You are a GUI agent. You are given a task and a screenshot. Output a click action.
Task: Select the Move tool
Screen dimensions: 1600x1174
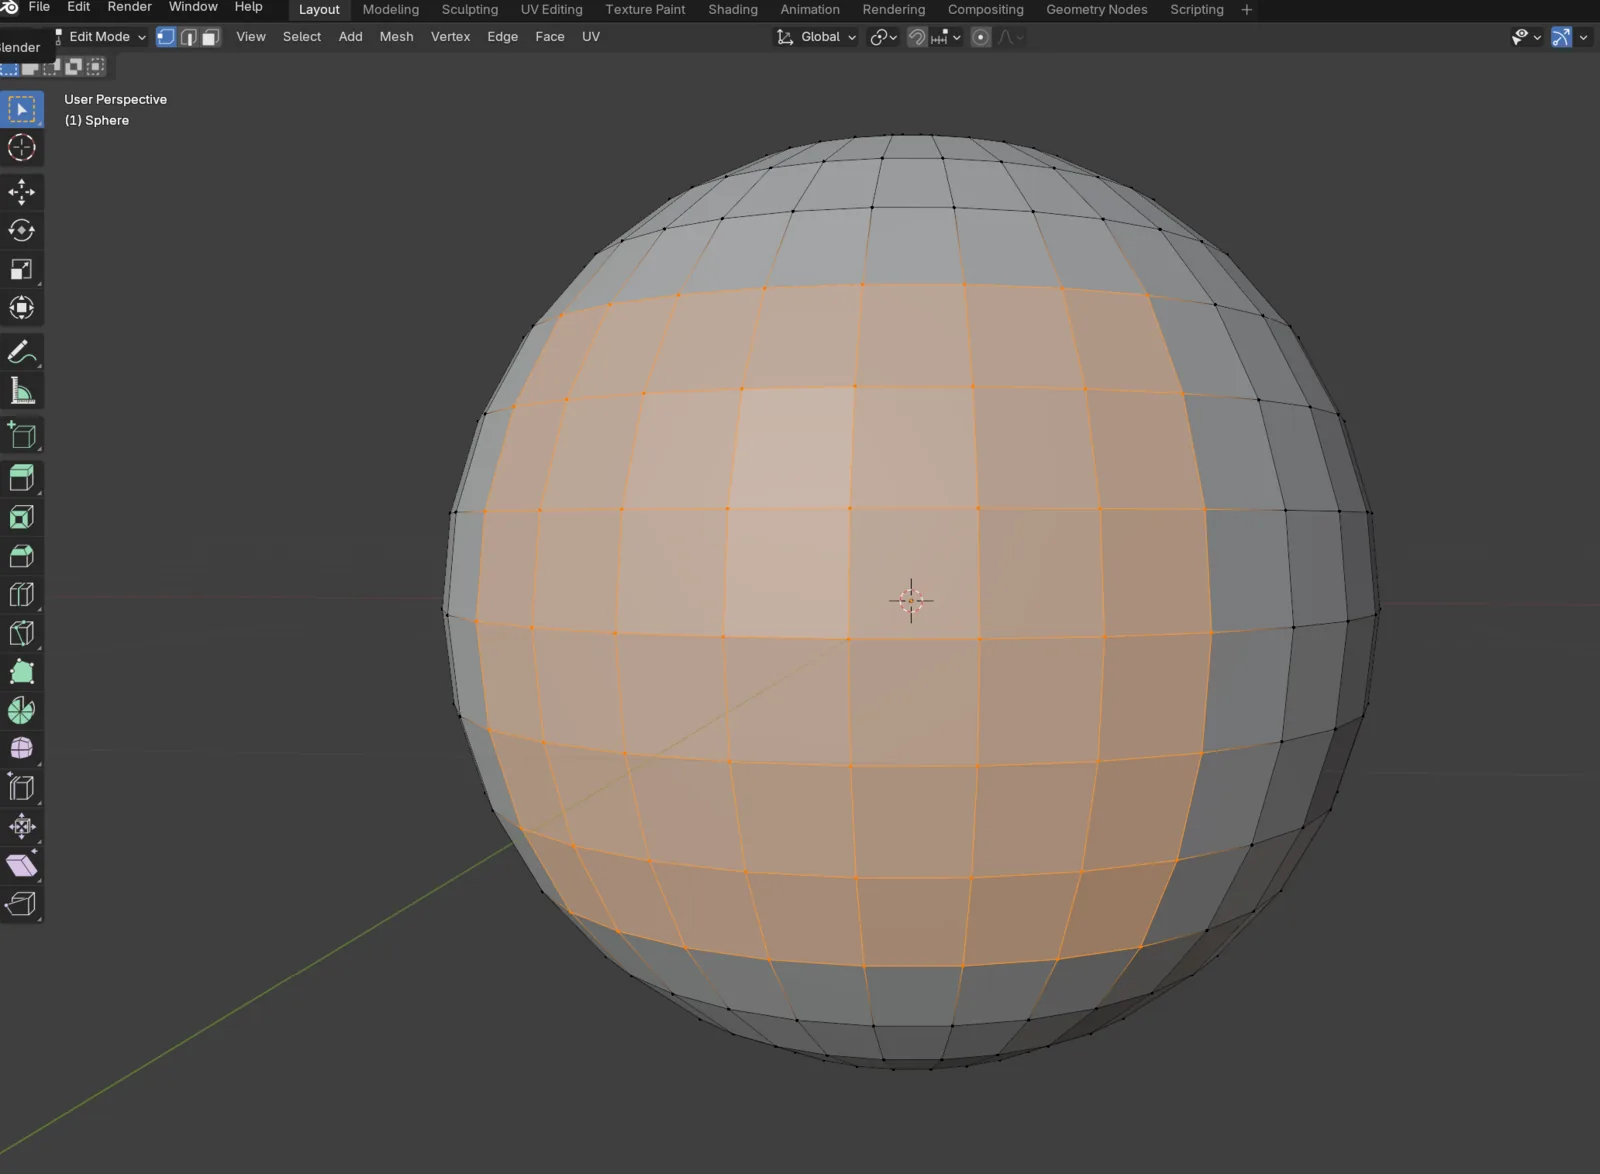point(21,192)
